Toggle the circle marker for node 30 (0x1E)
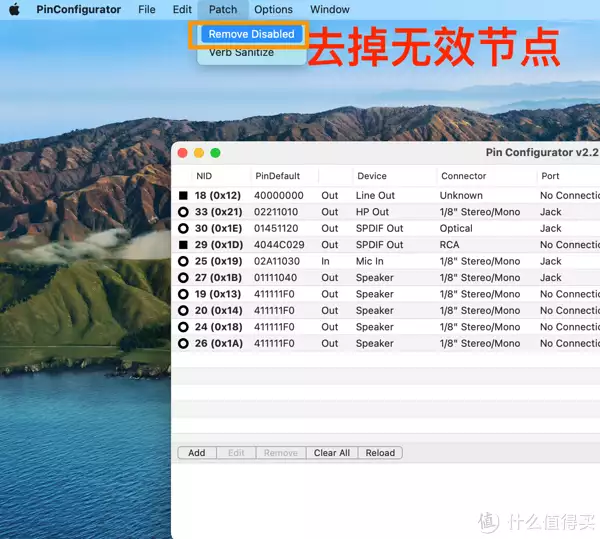 coord(183,228)
